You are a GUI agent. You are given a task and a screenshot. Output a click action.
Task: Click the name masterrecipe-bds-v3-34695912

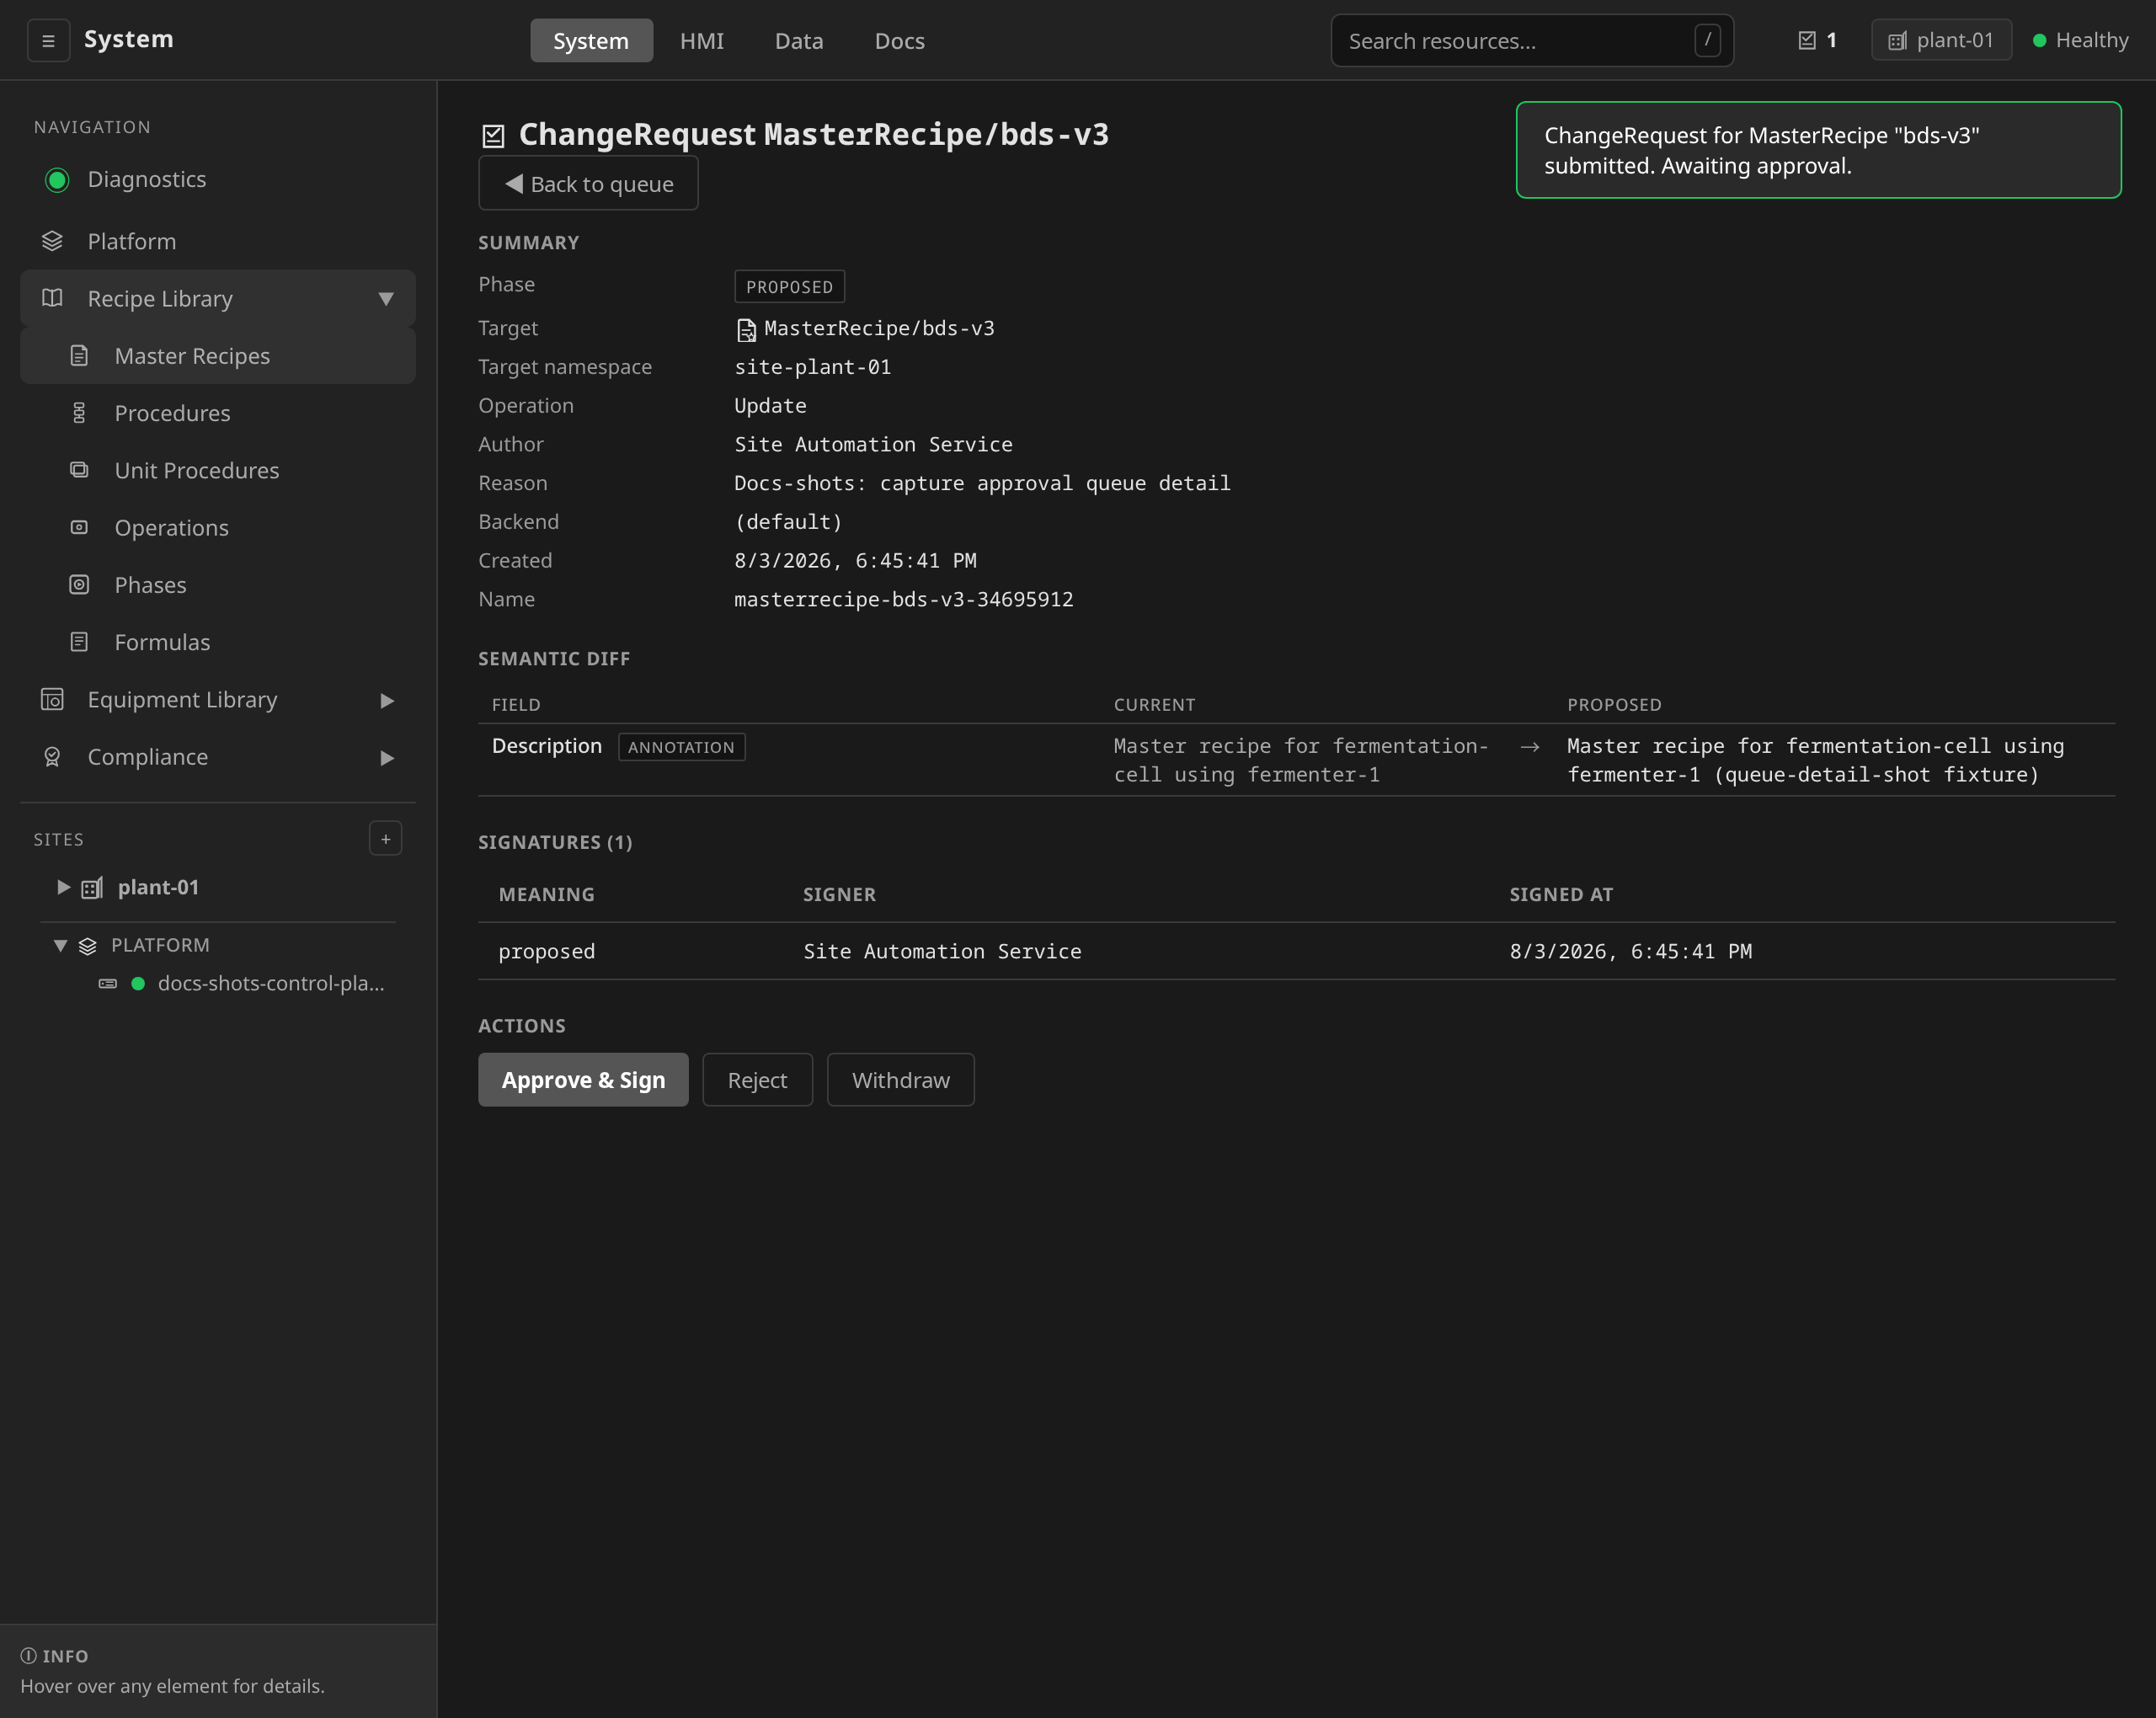(x=904, y=600)
